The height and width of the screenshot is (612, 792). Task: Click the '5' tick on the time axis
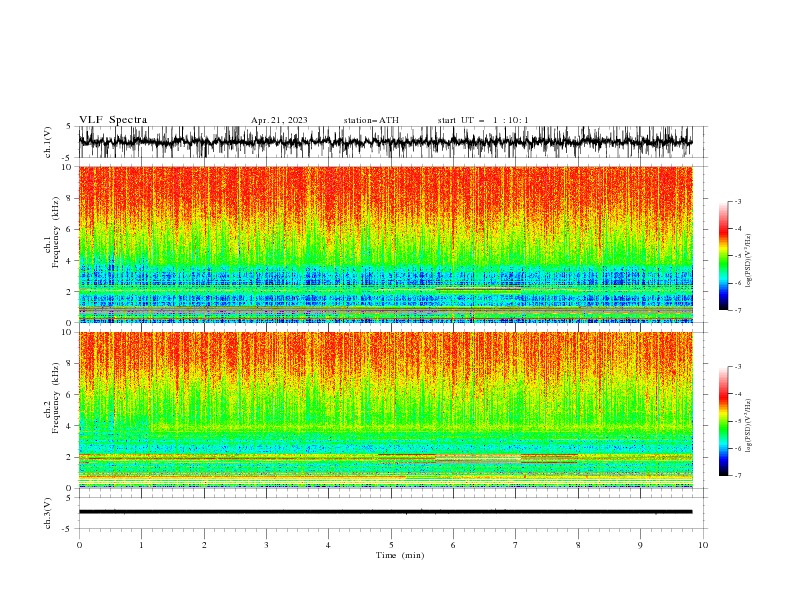391,545
